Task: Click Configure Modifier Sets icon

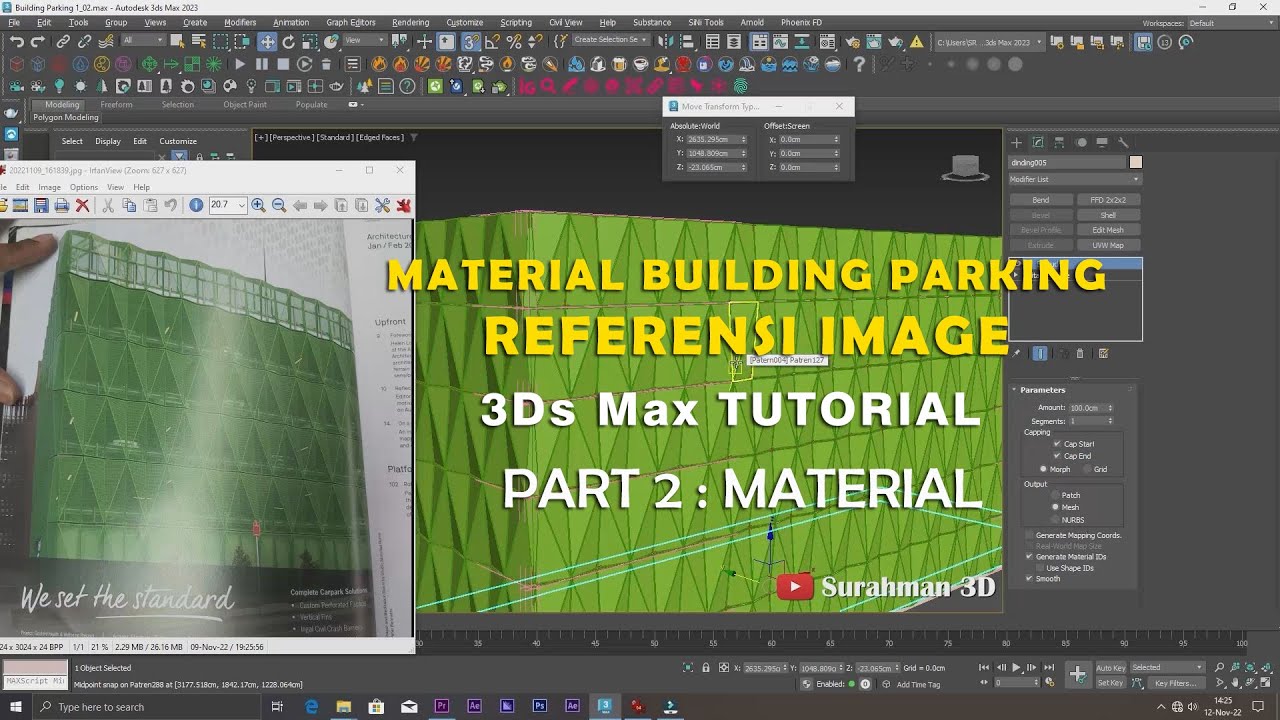Action: (x=1104, y=353)
